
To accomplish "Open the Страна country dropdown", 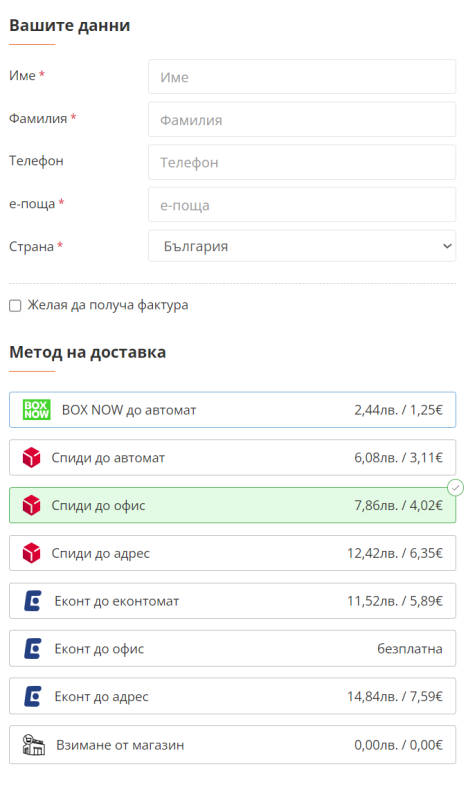I will pos(302,246).
